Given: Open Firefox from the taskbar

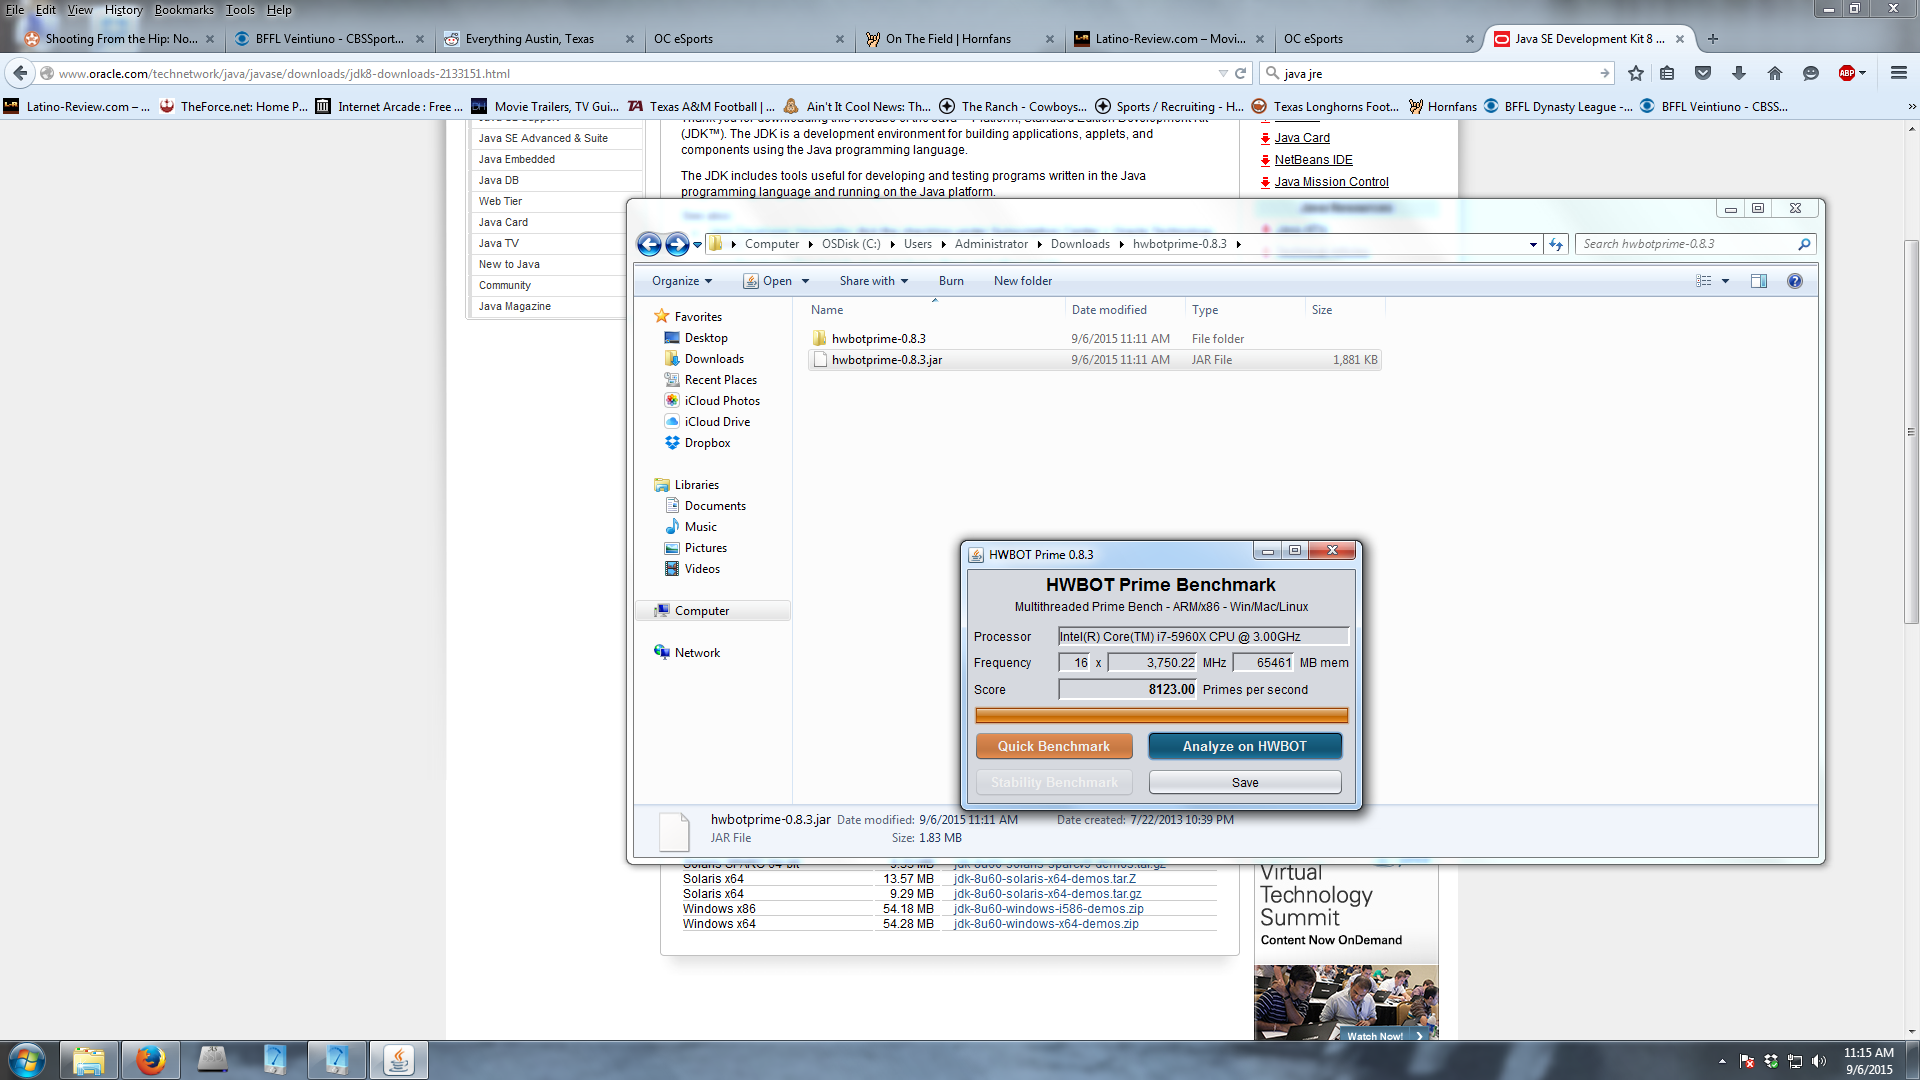Looking at the screenshot, I should pyautogui.click(x=150, y=1060).
